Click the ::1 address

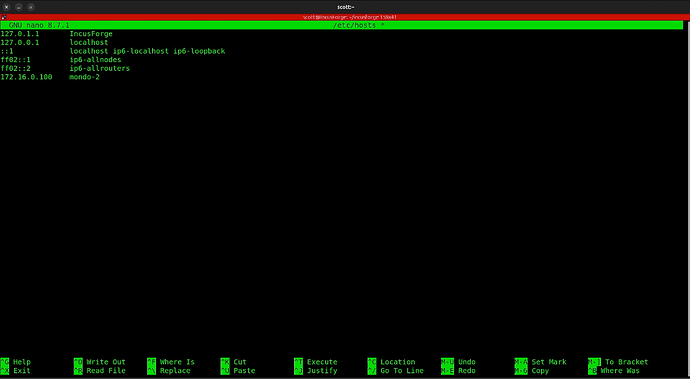coord(7,51)
